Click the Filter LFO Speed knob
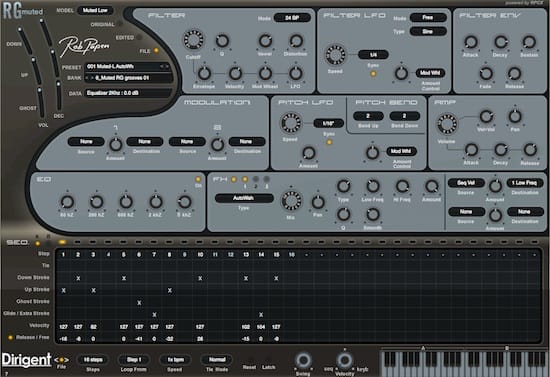Screen dimensions: 550x377 (335, 55)
